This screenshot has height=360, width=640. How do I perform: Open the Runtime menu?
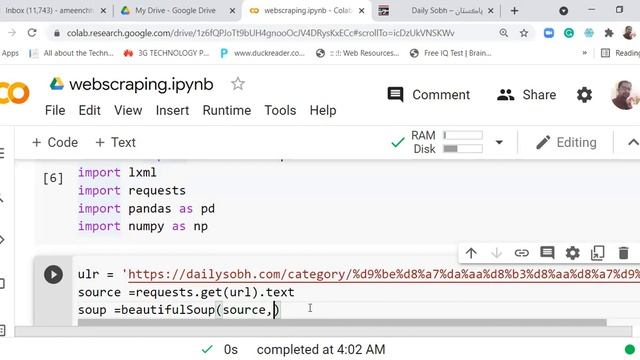coord(227,110)
